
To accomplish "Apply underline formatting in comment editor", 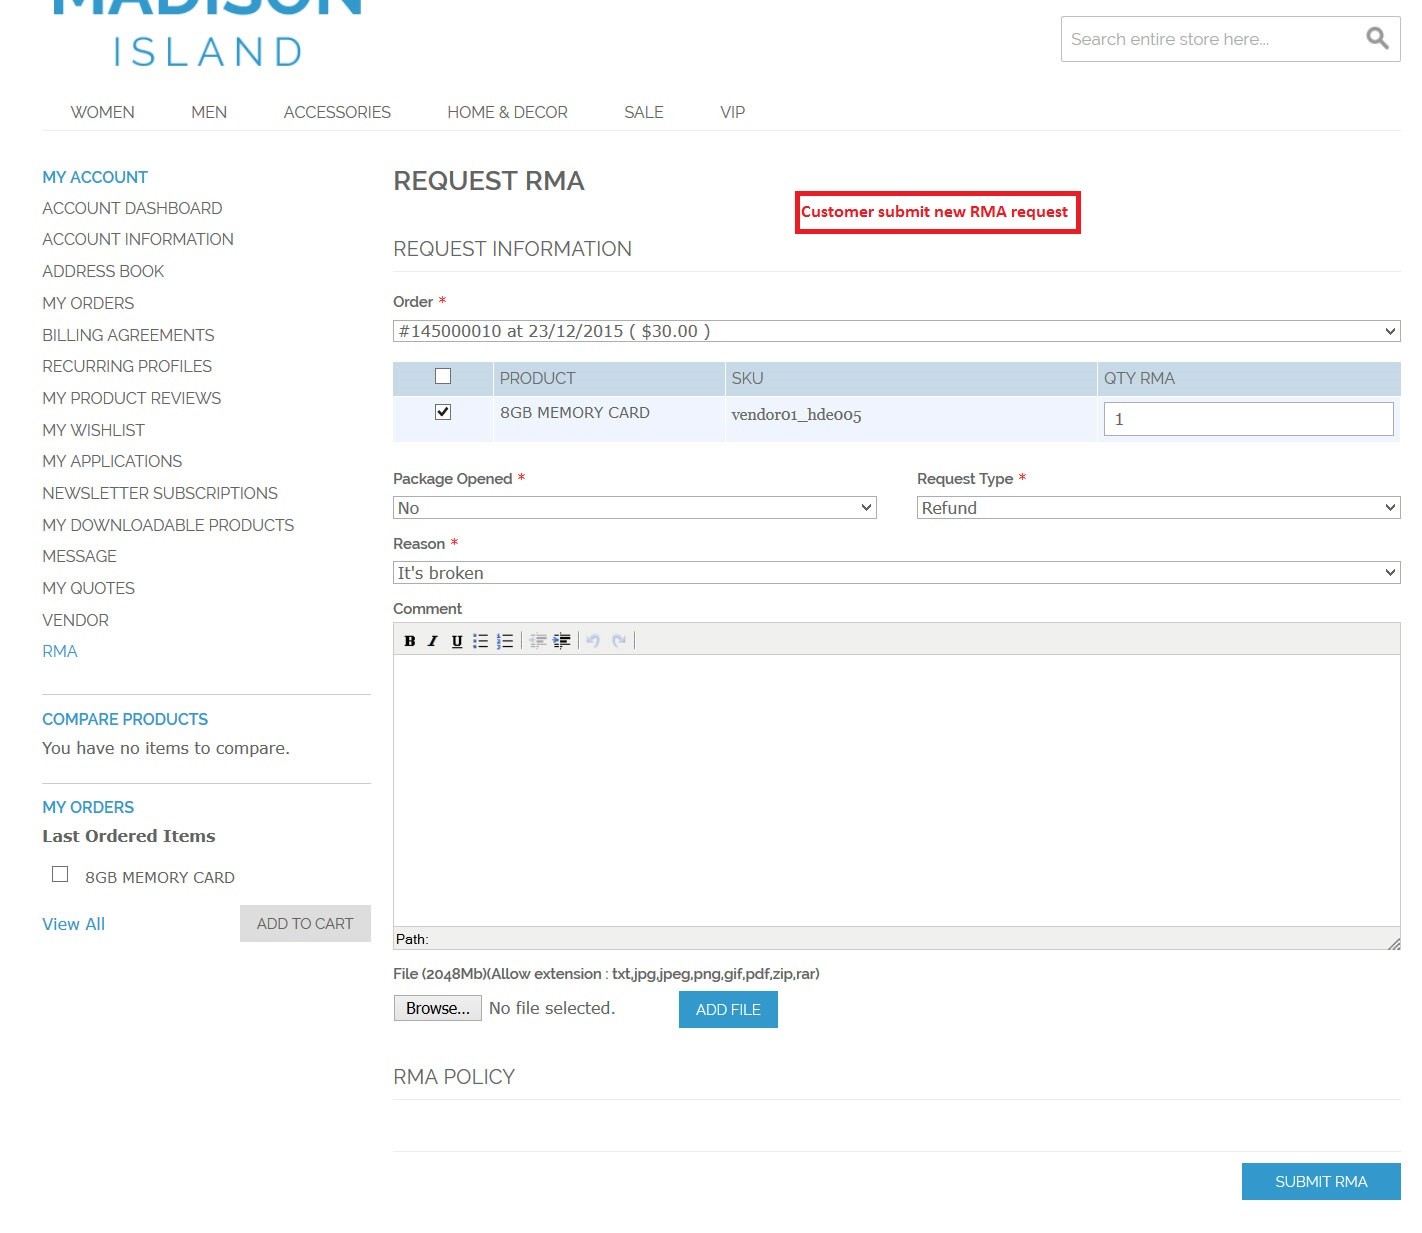I will click(x=457, y=641).
